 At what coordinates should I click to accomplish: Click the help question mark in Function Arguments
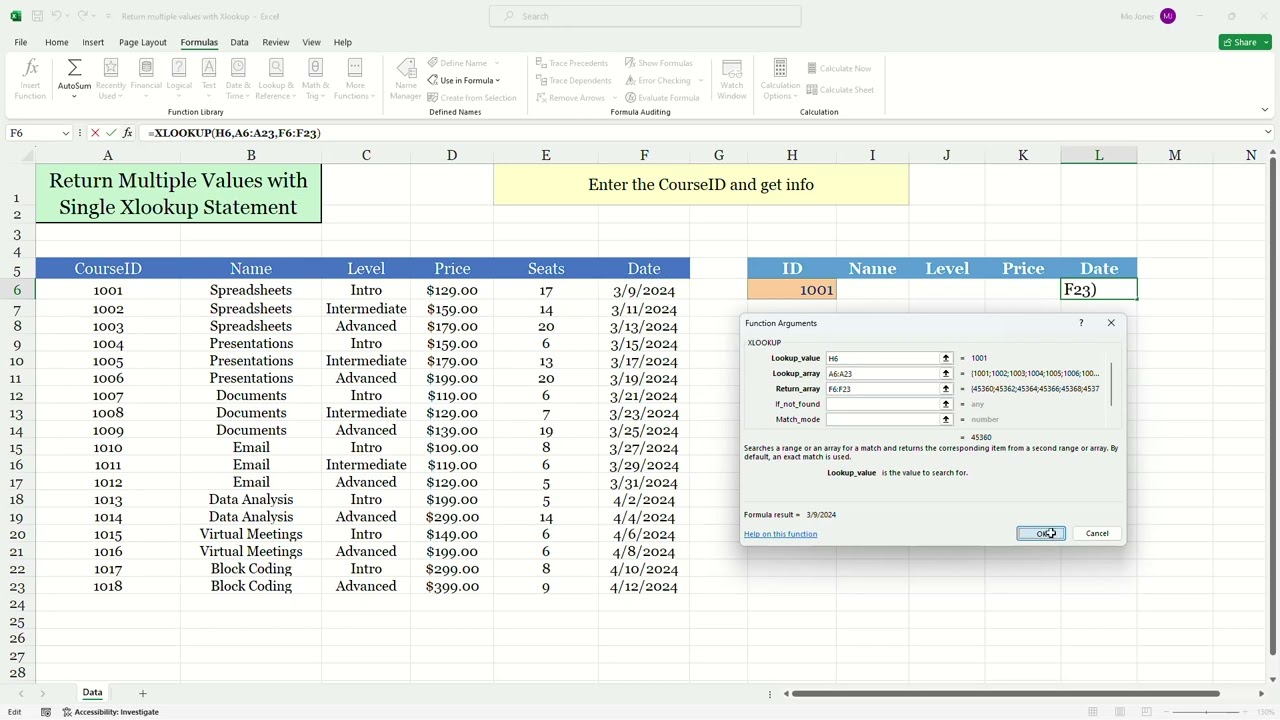(1081, 323)
